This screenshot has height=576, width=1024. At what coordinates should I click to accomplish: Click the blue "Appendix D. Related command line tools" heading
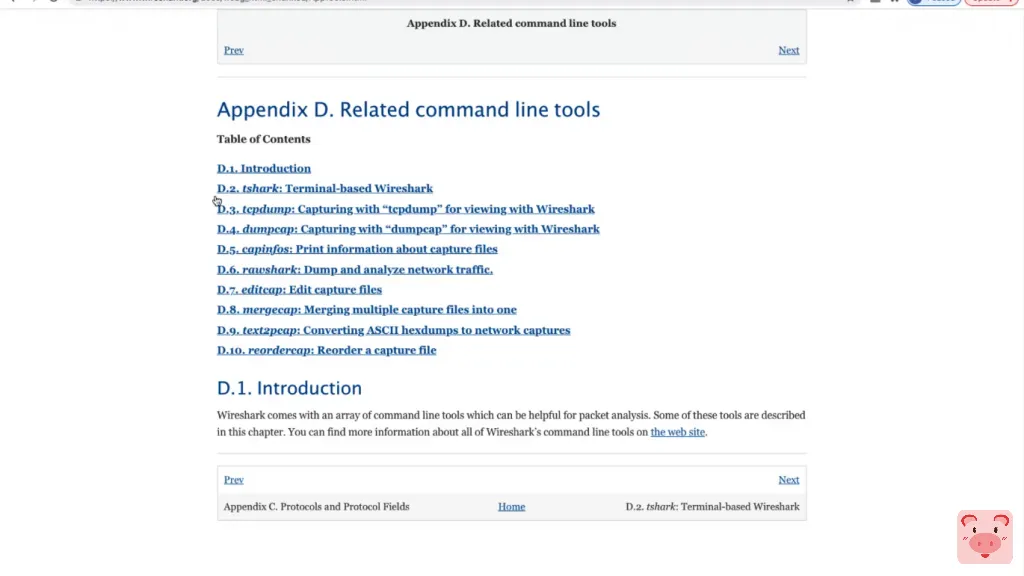pyautogui.click(x=408, y=110)
